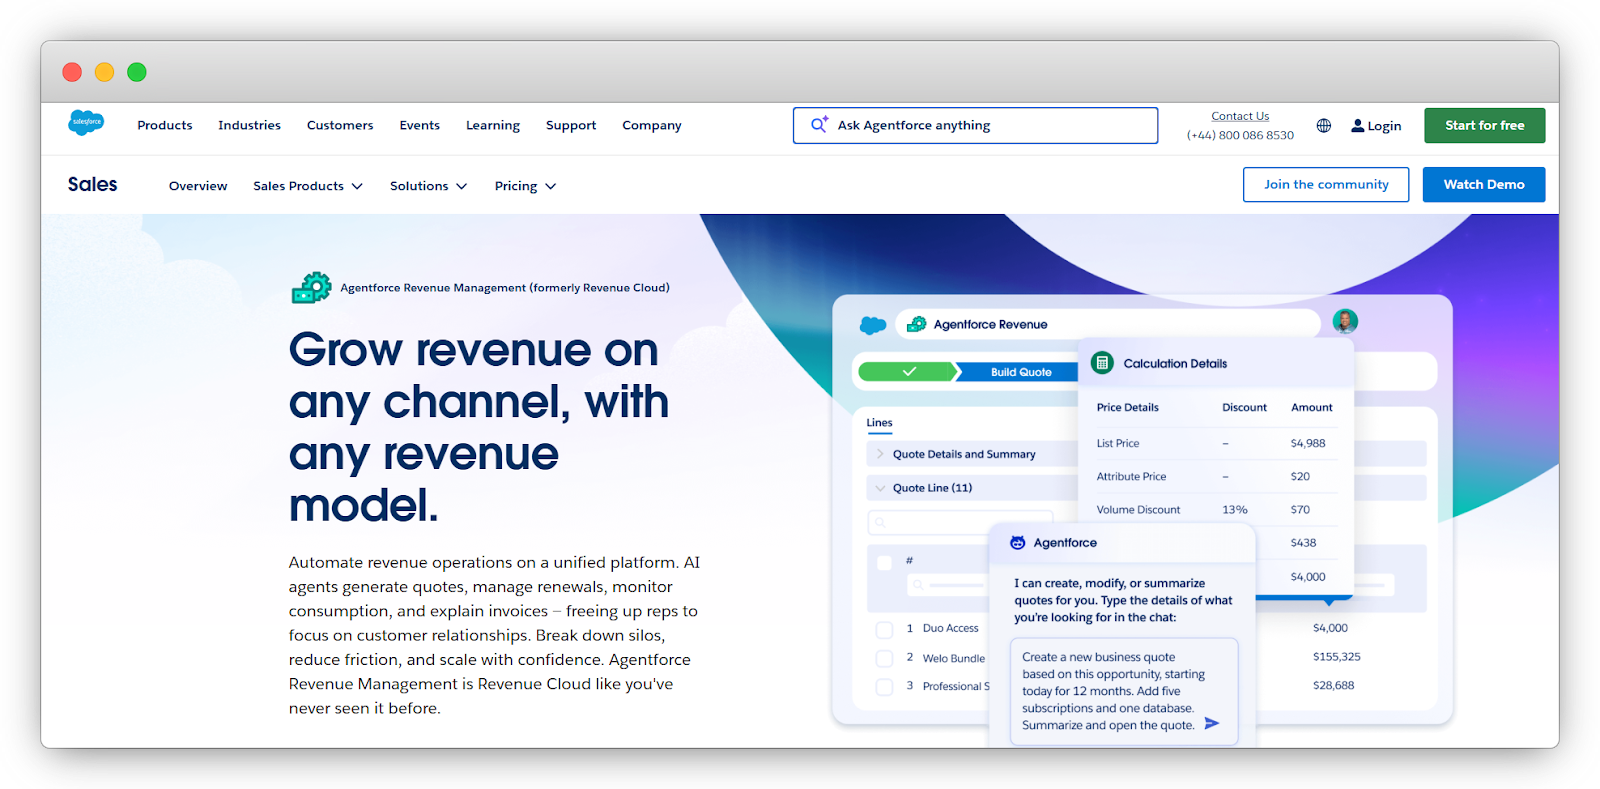Click the phone number (+44) 800 086 8530
The width and height of the screenshot is (1600, 789).
1240,135
